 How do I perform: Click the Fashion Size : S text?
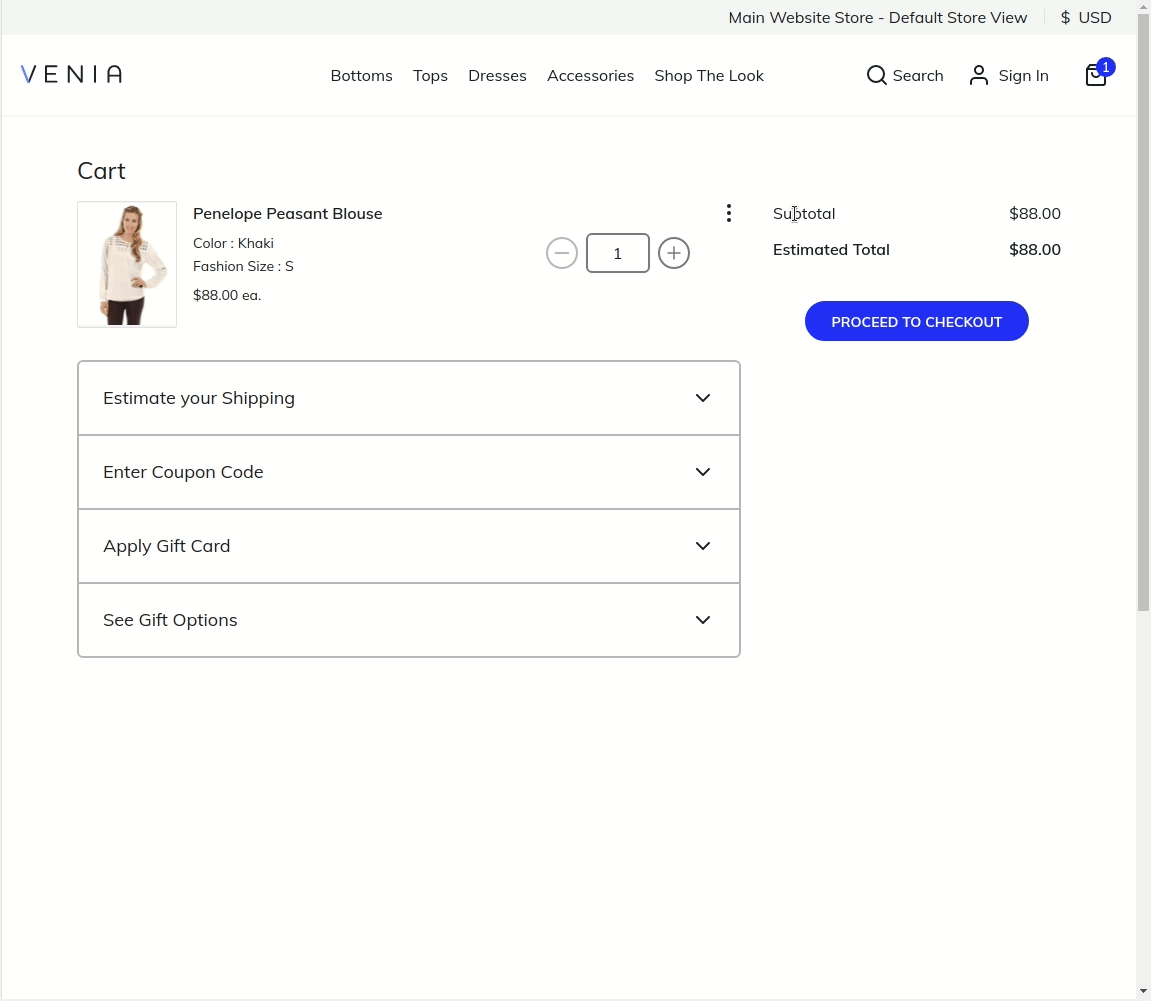click(x=243, y=266)
